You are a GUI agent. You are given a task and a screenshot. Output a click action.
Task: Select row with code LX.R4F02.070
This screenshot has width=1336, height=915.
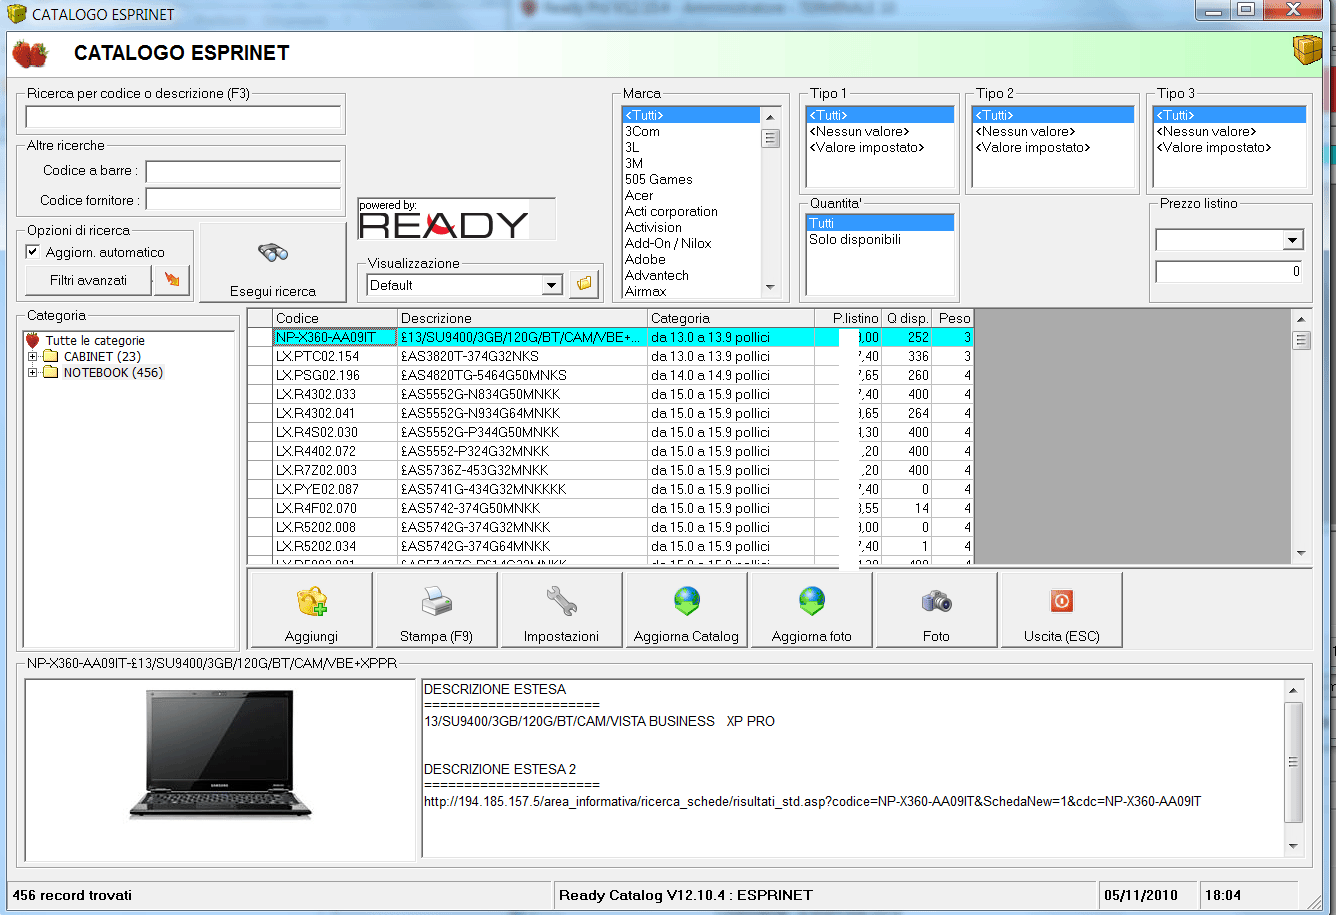[610, 508]
